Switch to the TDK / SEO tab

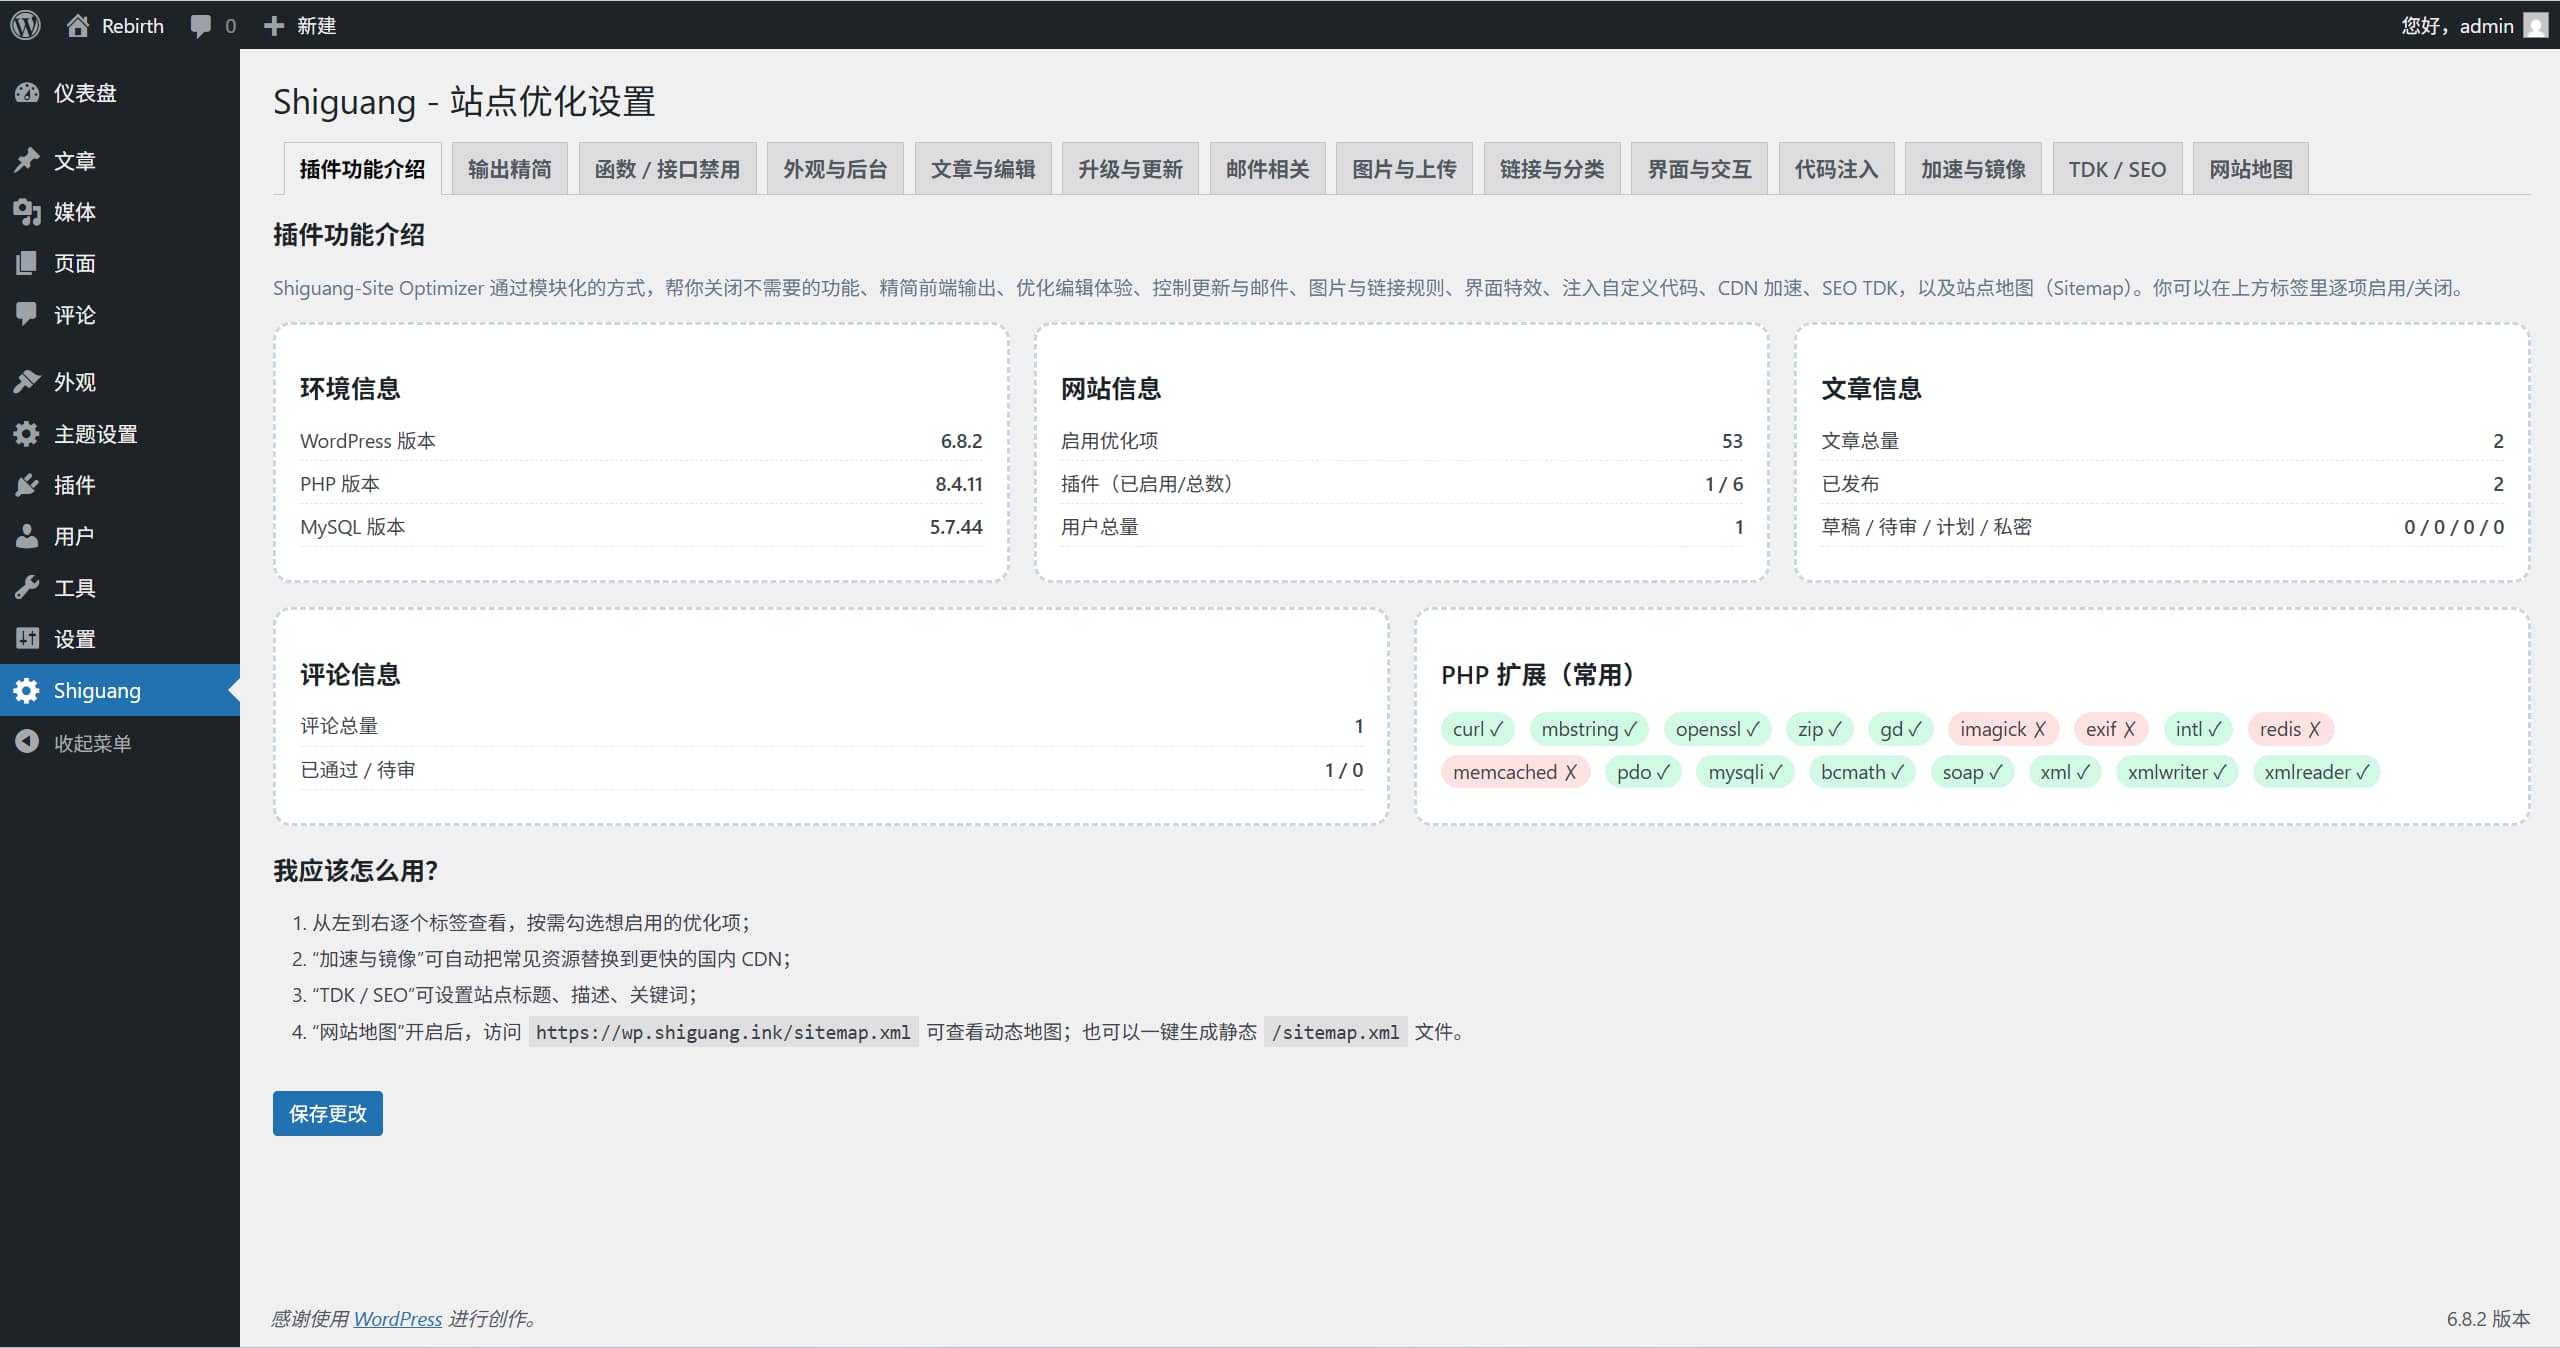coord(2116,169)
